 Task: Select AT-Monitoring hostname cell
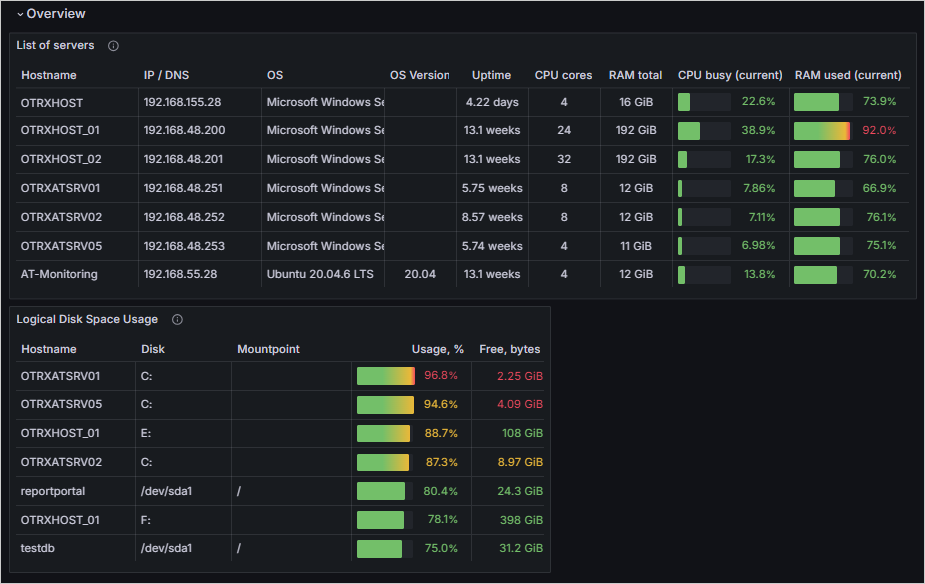coord(59,274)
